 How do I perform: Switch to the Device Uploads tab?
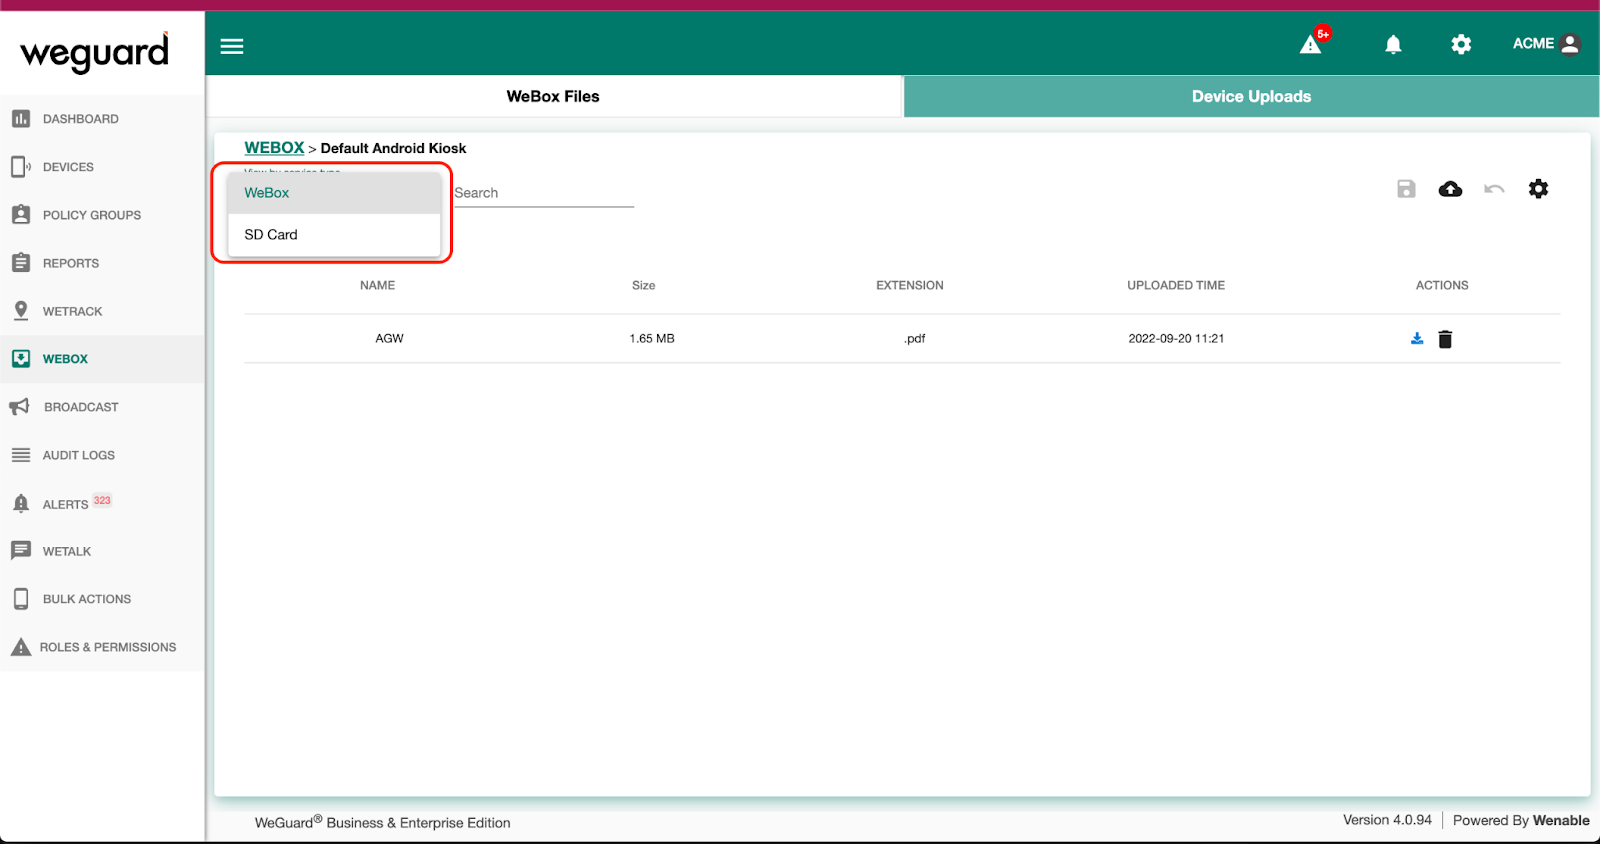coord(1251,96)
